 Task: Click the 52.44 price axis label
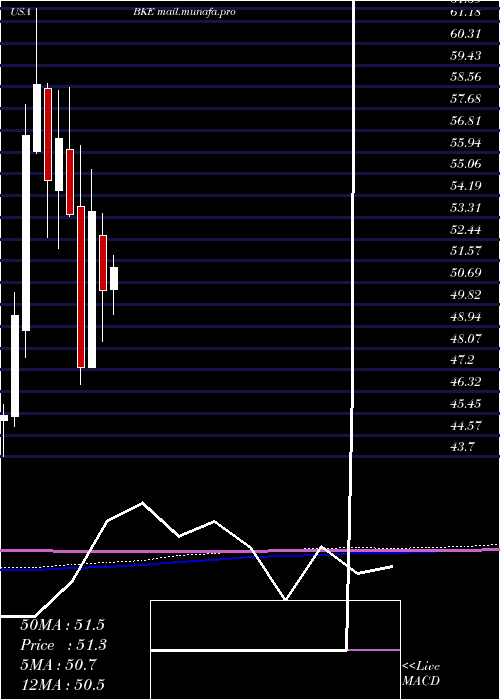click(x=466, y=229)
